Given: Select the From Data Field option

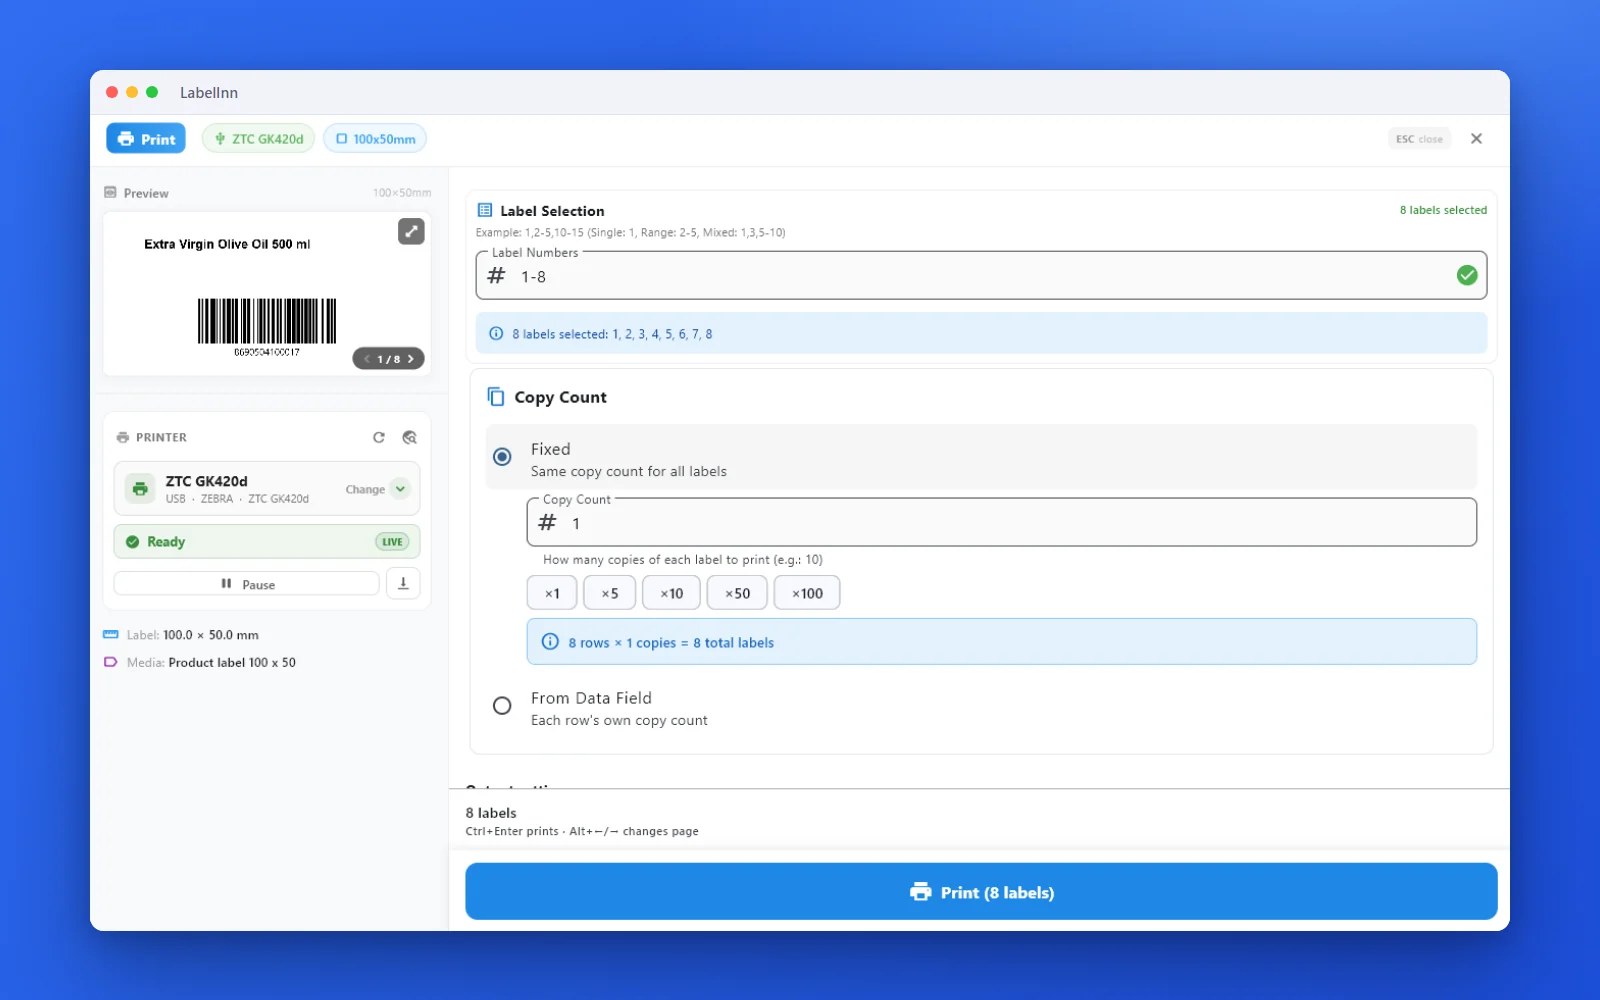Looking at the screenshot, I should 502,706.
